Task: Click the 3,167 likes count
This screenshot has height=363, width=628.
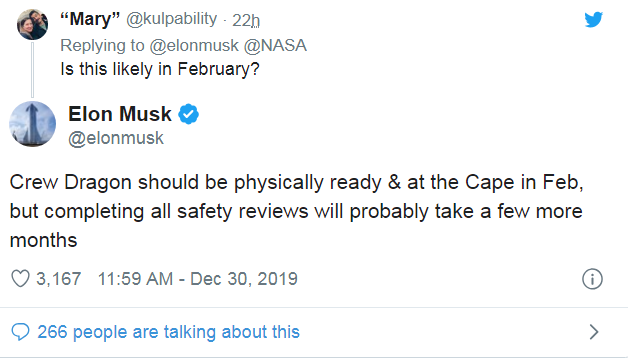Action: point(58,279)
